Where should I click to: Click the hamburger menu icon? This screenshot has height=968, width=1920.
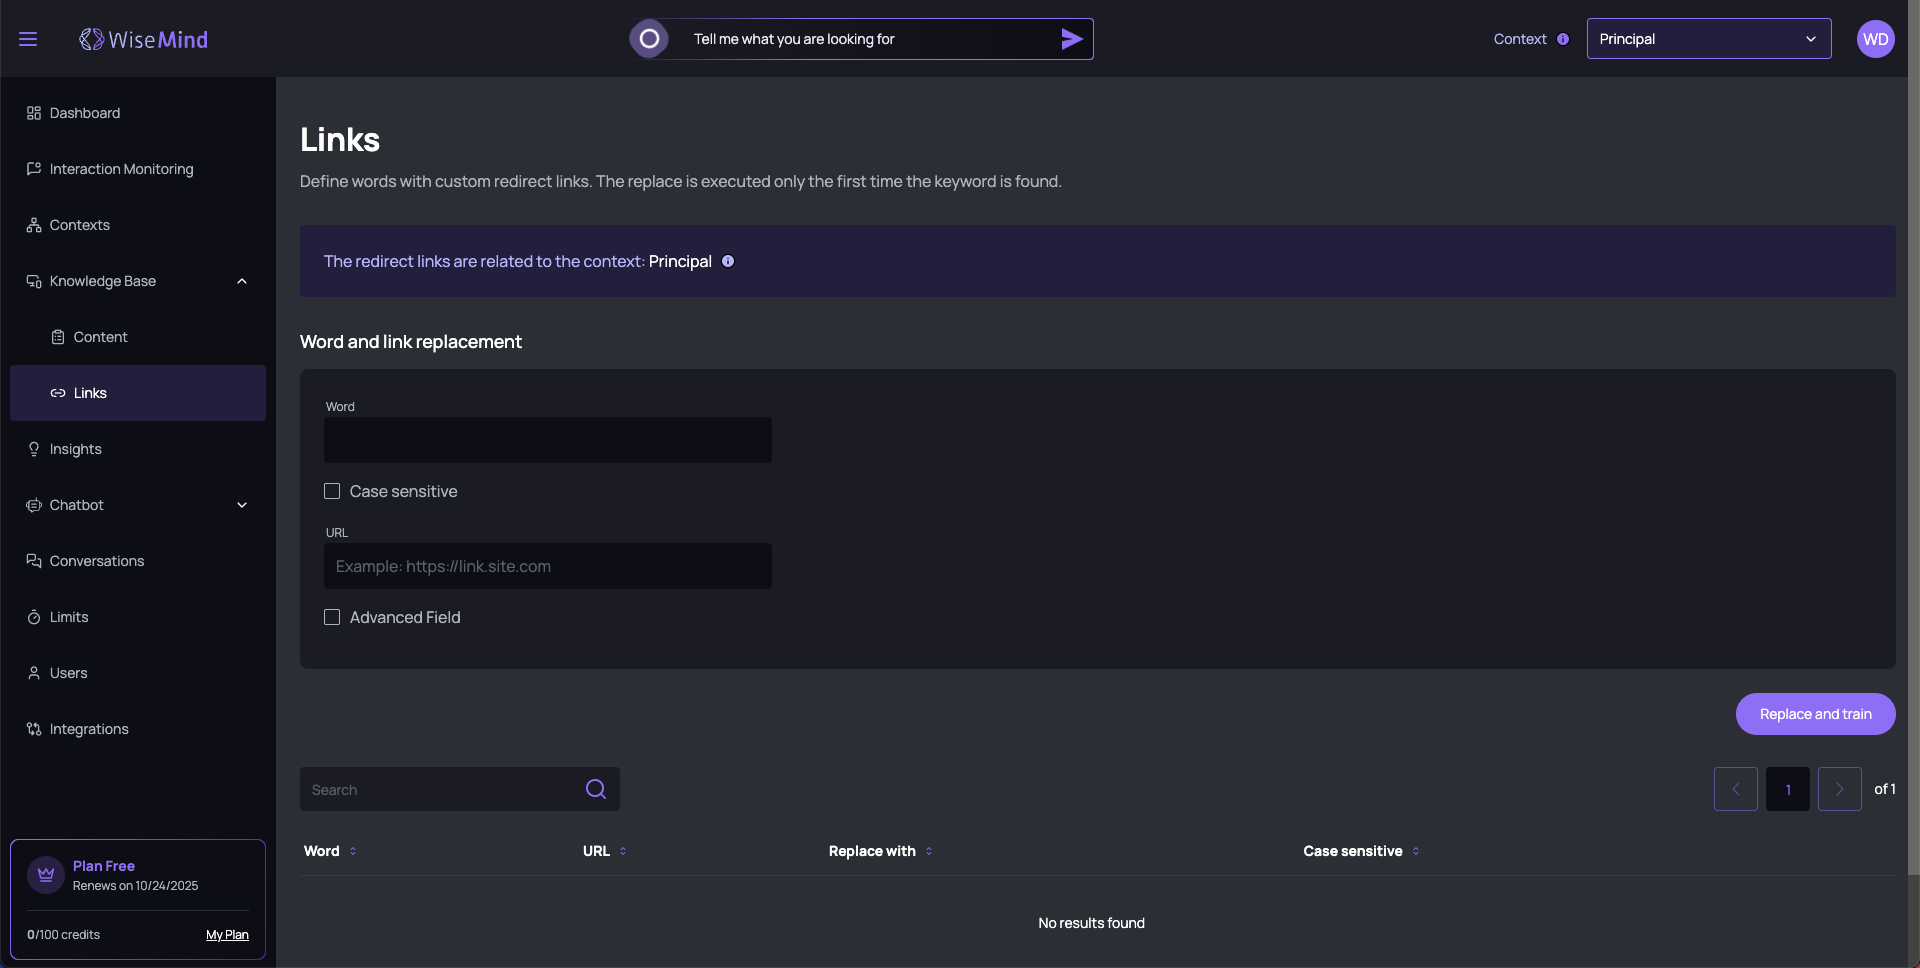28,39
